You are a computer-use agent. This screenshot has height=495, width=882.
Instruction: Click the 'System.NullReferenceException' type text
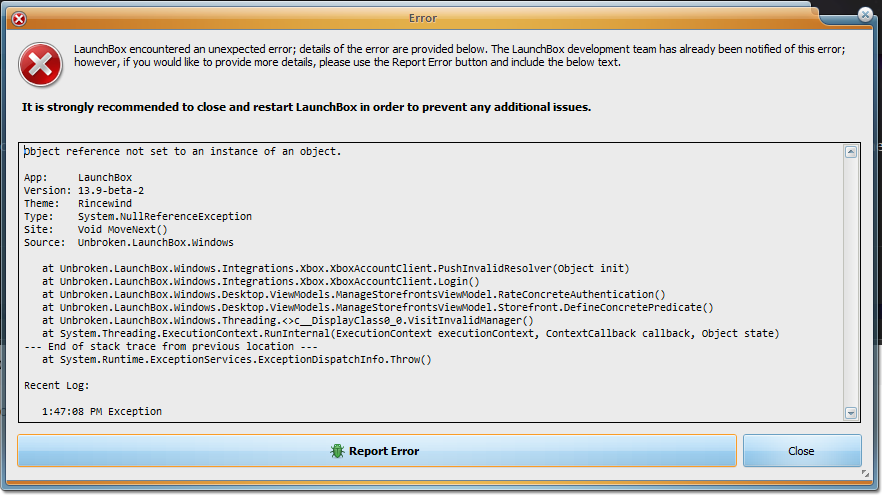coord(165,216)
